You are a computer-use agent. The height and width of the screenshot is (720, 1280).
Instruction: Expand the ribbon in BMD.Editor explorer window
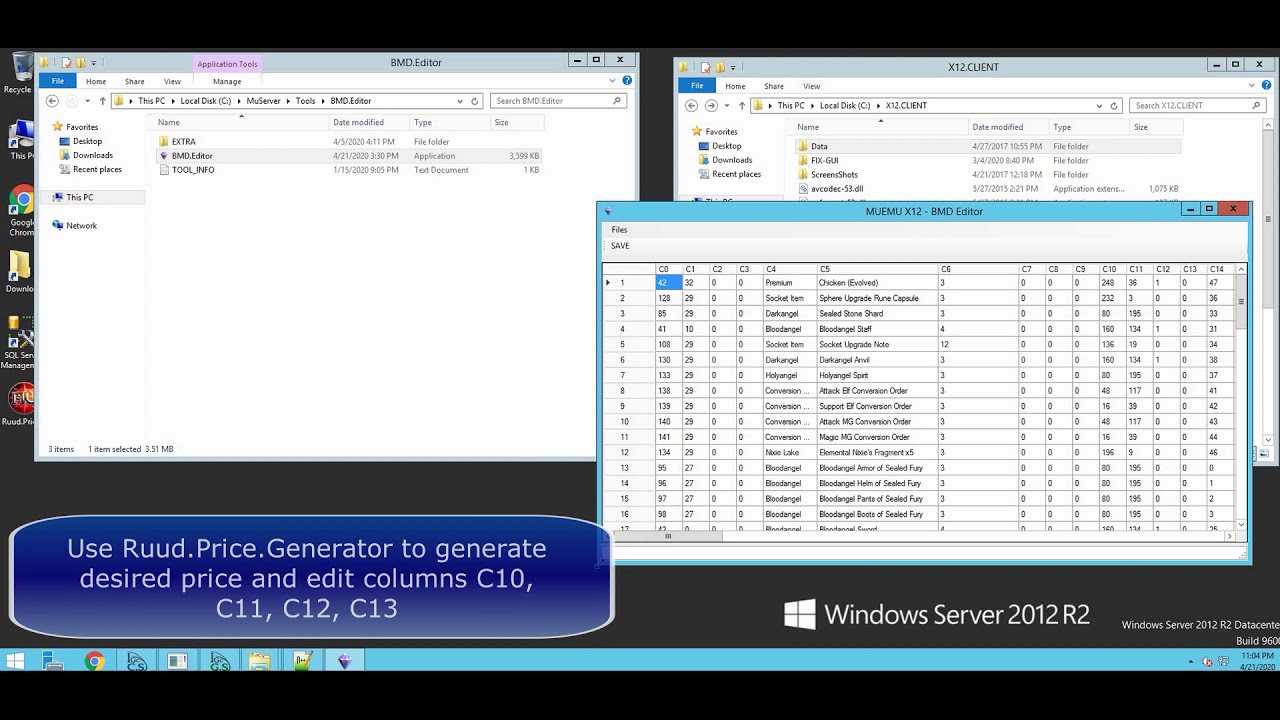click(613, 81)
